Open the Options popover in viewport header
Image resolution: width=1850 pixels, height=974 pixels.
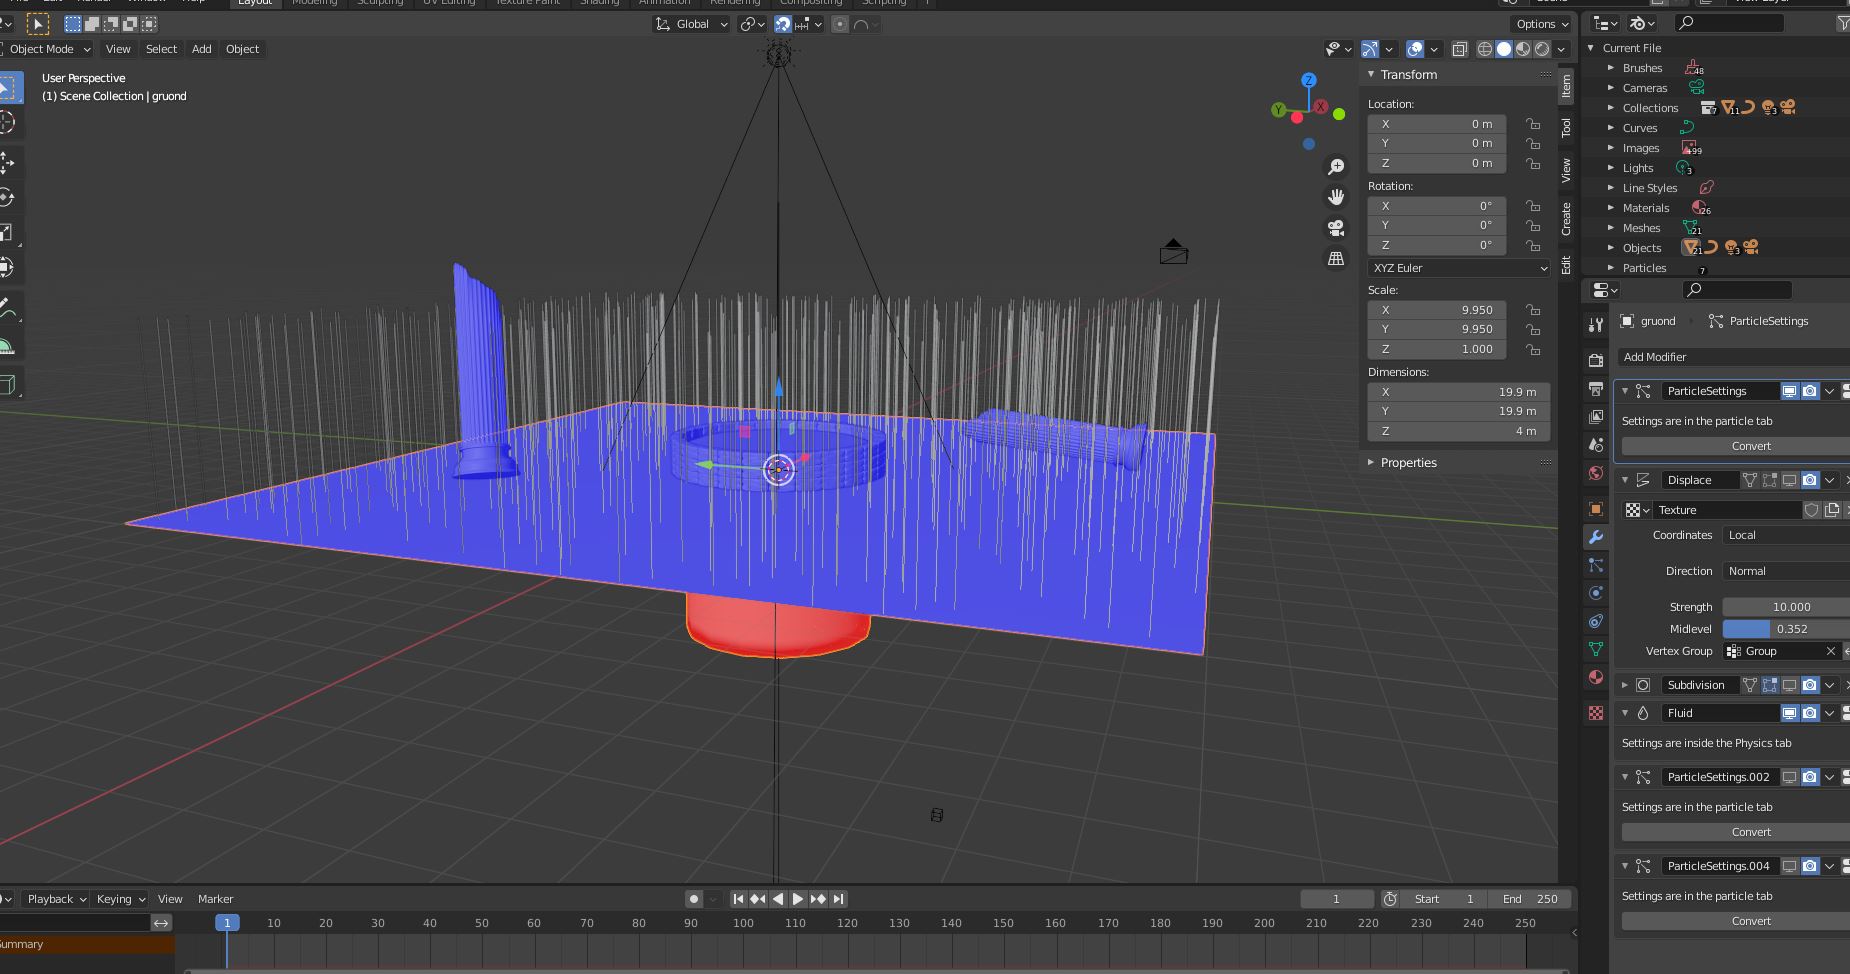(x=1541, y=24)
